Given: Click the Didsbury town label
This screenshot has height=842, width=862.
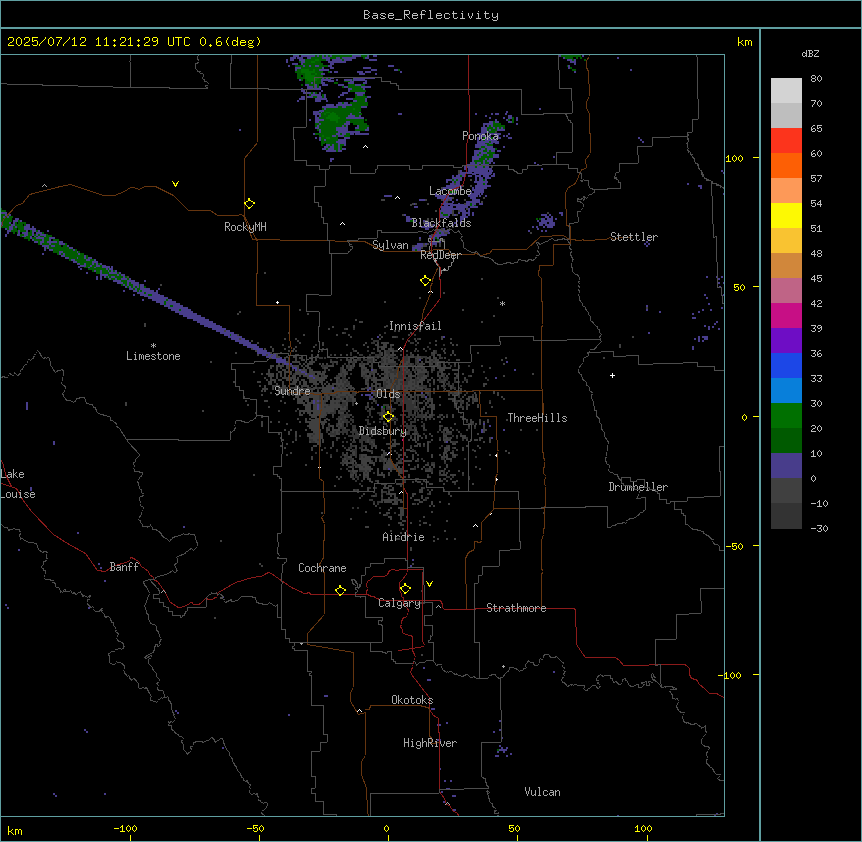Looking at the screenshot, I should [383, 431].
